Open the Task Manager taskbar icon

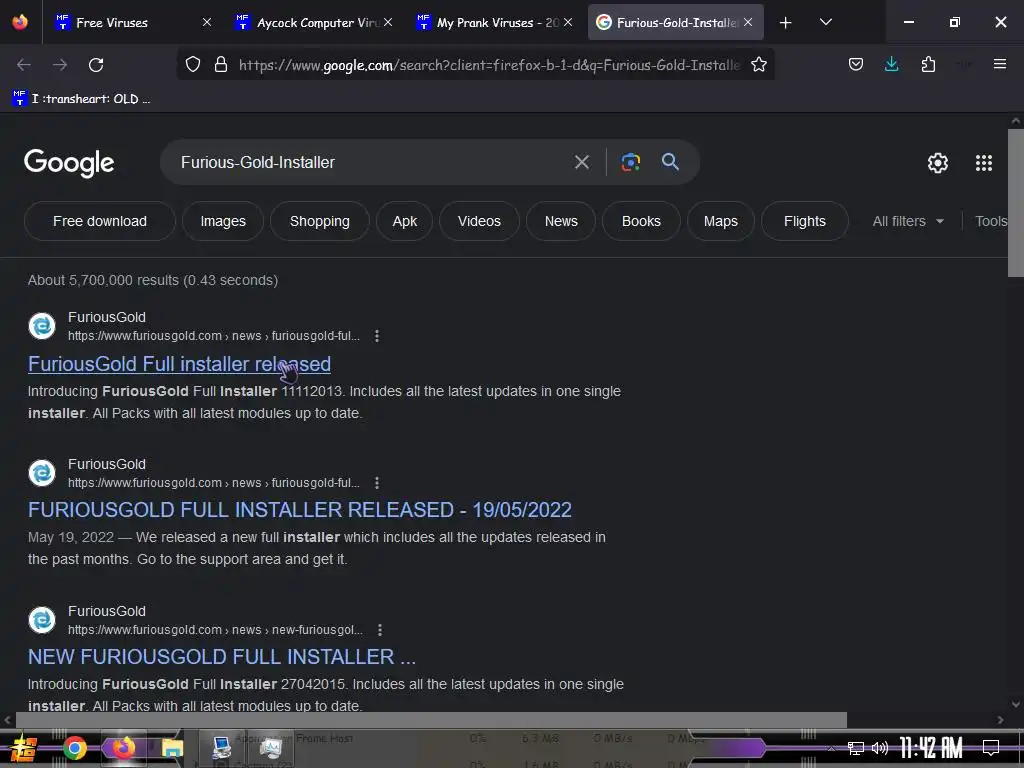[x=270, y=748]
